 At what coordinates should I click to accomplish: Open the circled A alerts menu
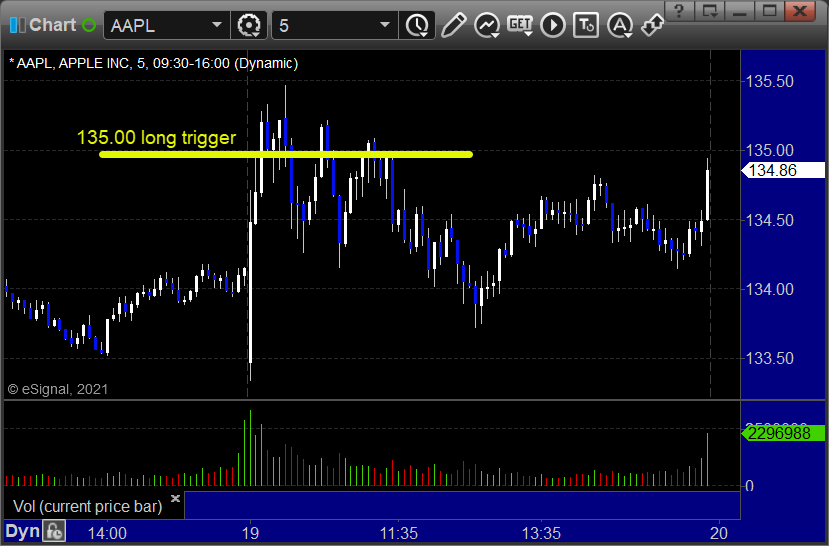620,25
